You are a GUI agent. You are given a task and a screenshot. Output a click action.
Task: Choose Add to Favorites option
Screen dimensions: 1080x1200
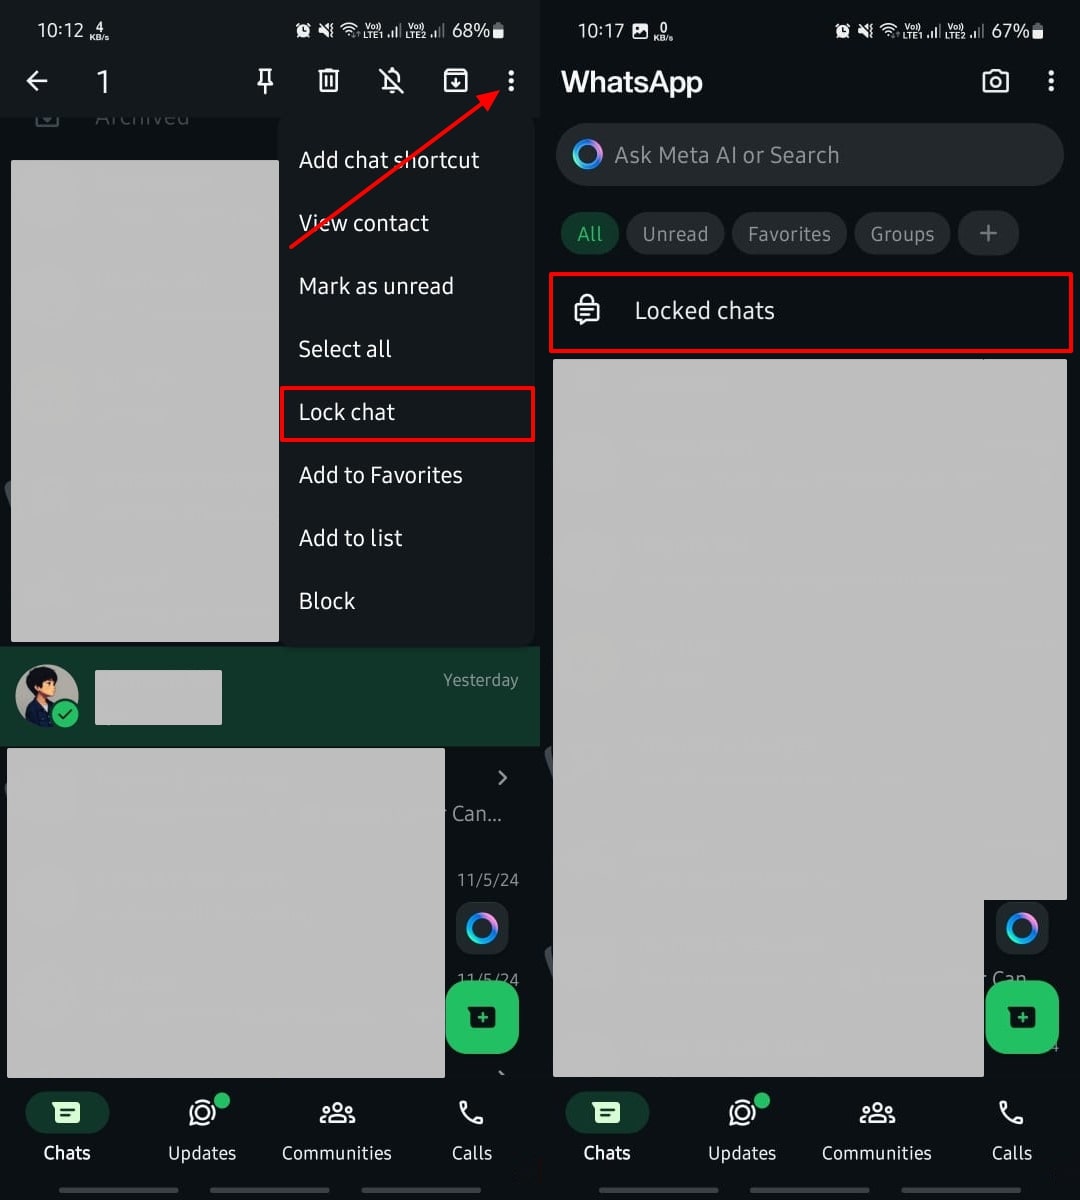[407, 475]
